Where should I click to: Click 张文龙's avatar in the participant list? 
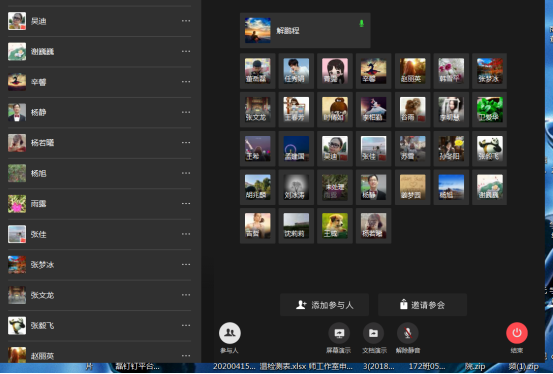17,295
